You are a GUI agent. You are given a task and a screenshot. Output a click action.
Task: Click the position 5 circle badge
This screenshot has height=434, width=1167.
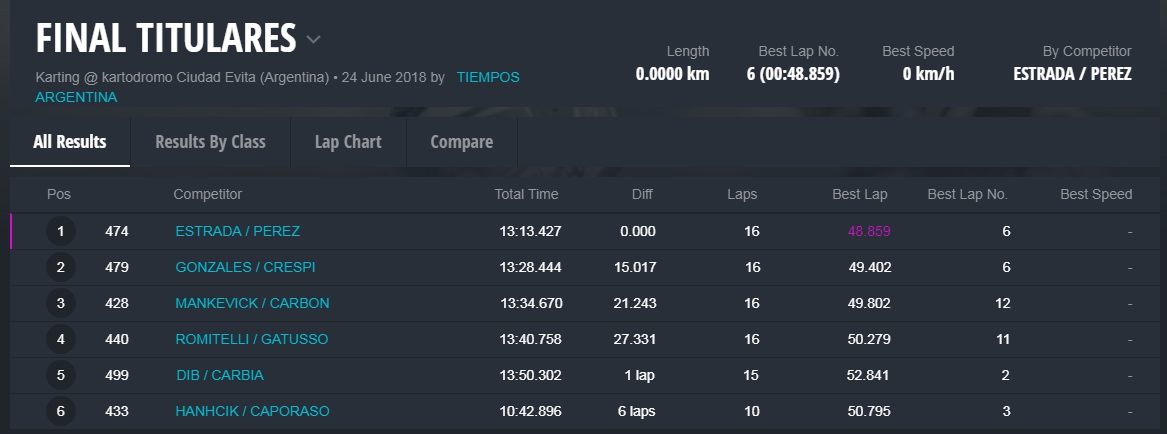click(x=61, y=376)
